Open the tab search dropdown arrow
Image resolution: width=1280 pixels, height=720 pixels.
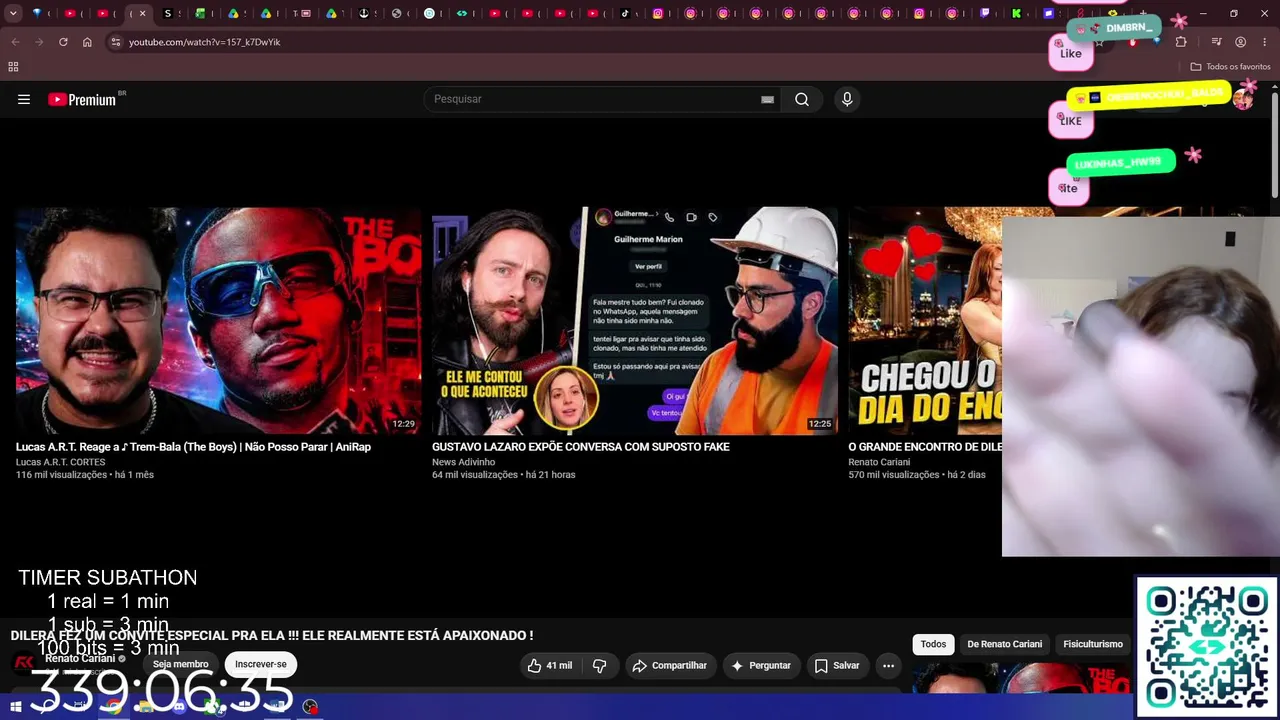(13, 13)
